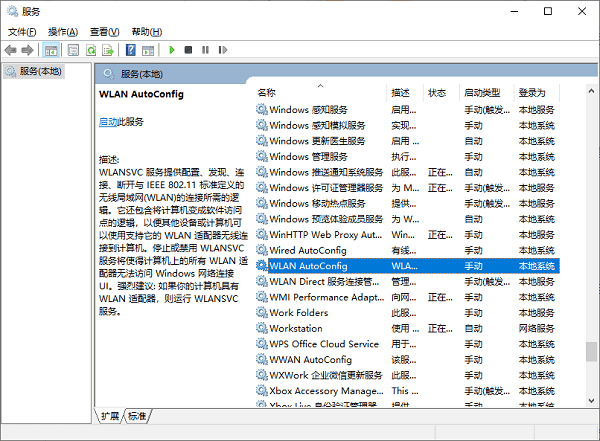The width and height of the screenshot is (600, 441).
Task: Click the 启动类型 column header
Action: point(482,92)
